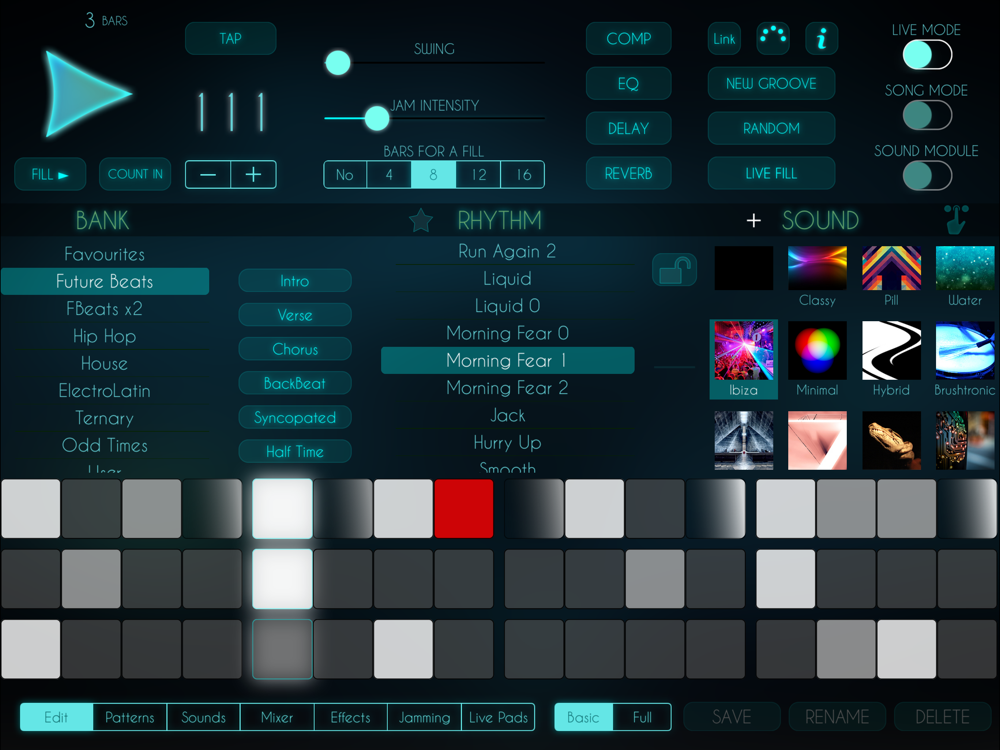
Task: Open the Live Pads tab
Action: pyautogui.click(x=498, y=717)
